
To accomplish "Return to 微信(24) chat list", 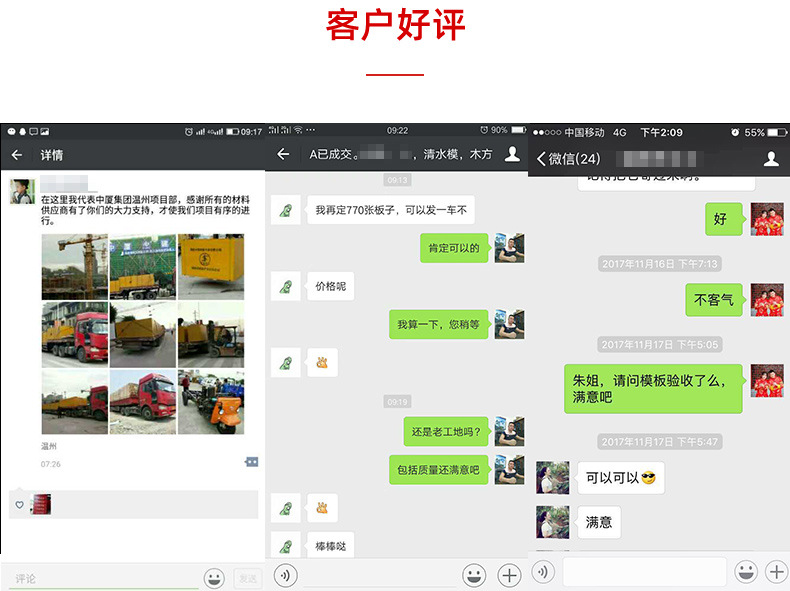I will pos(569,159).
